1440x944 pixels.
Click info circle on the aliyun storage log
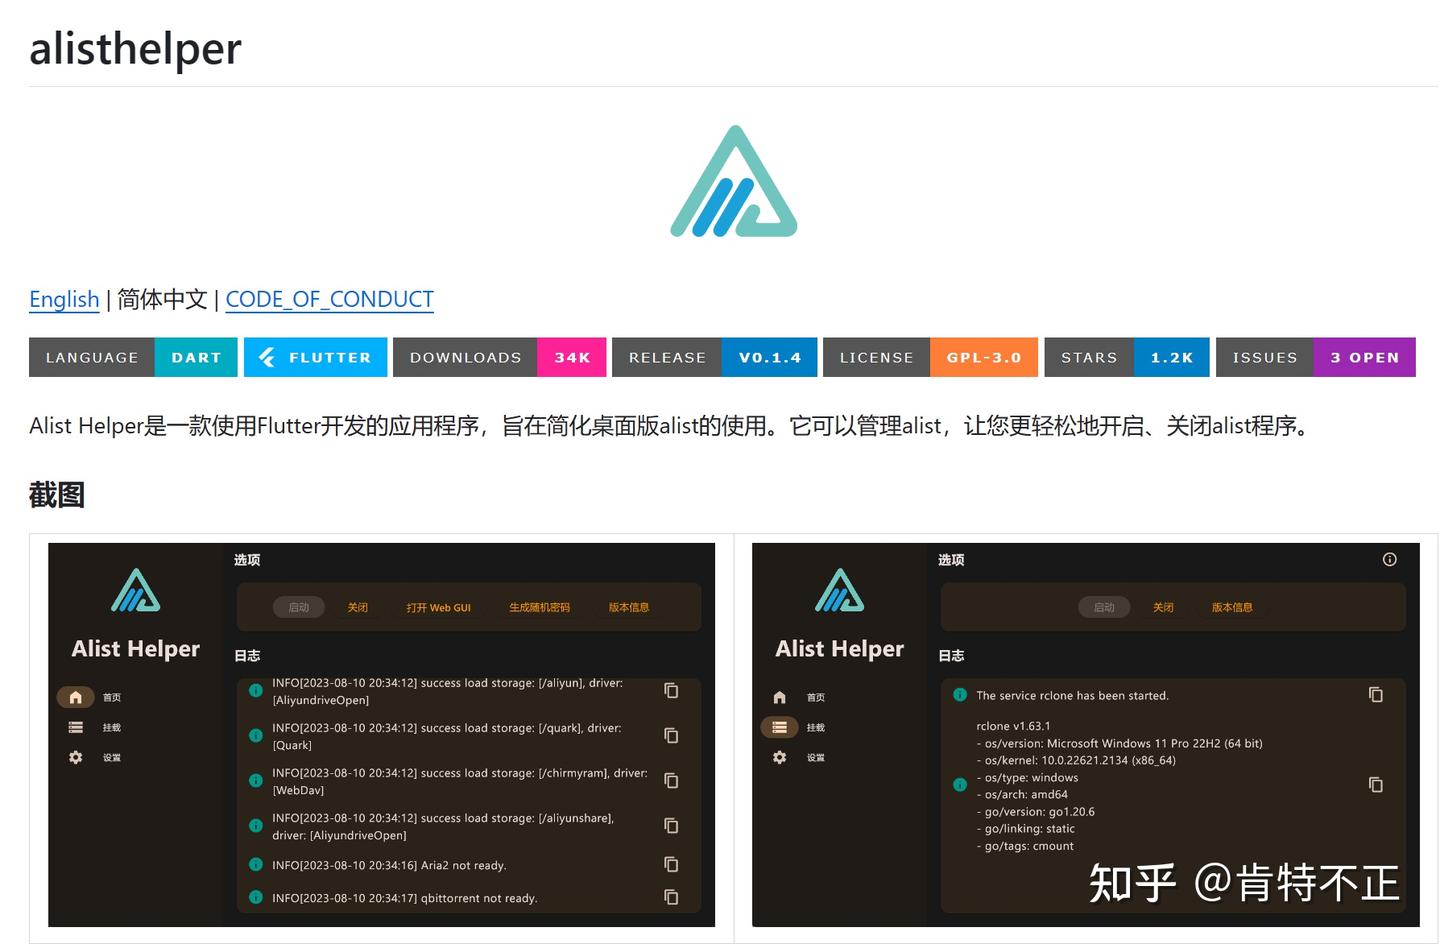click(x=257, y=689)
